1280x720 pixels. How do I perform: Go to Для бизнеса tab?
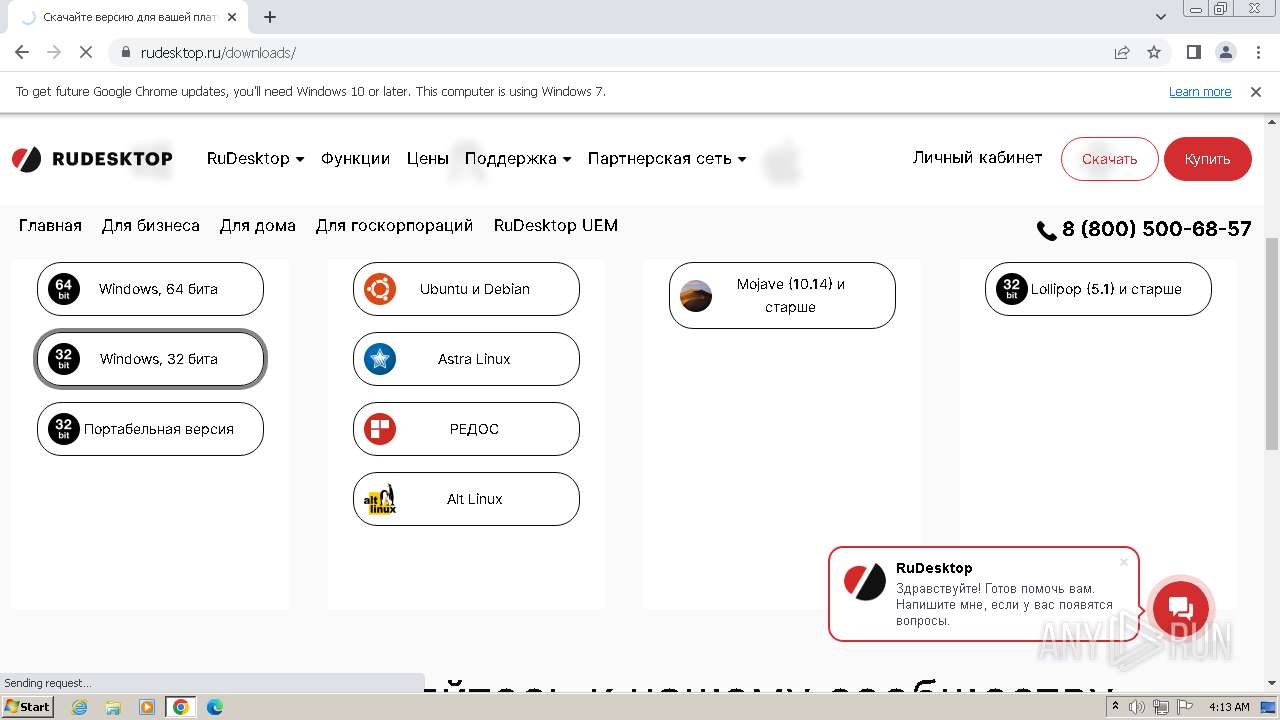[151, 226]
